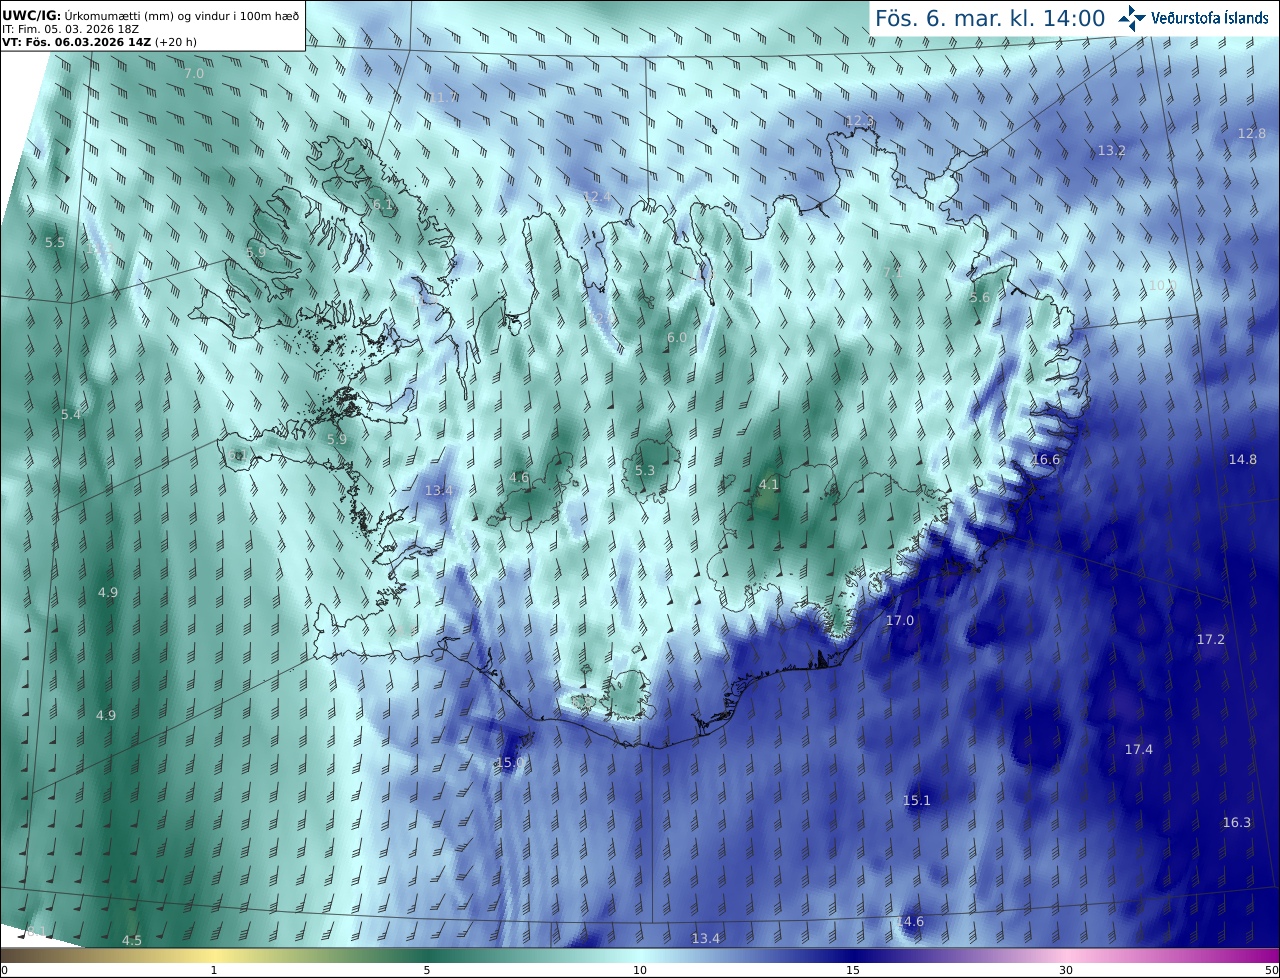1280x978 pixels.
Task: Click the 'Fös. 6. mar. kl. 14:00' timestamp
Action: (990, 18)
